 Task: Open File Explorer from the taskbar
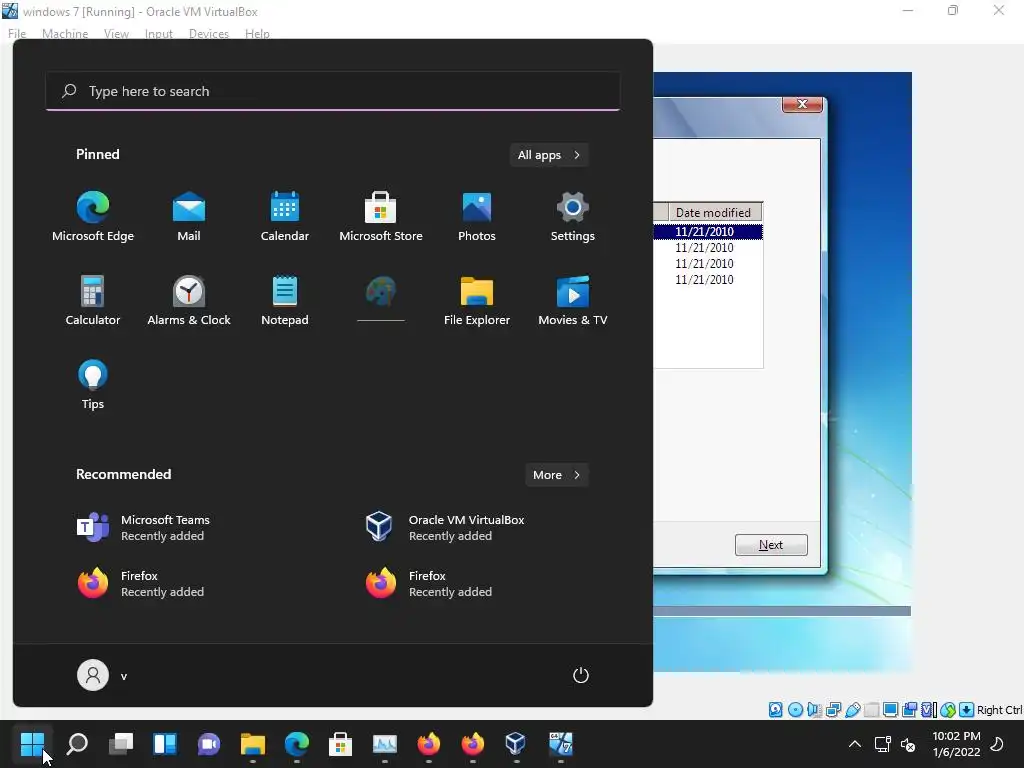pyautogui.click(x=253, y=743)
